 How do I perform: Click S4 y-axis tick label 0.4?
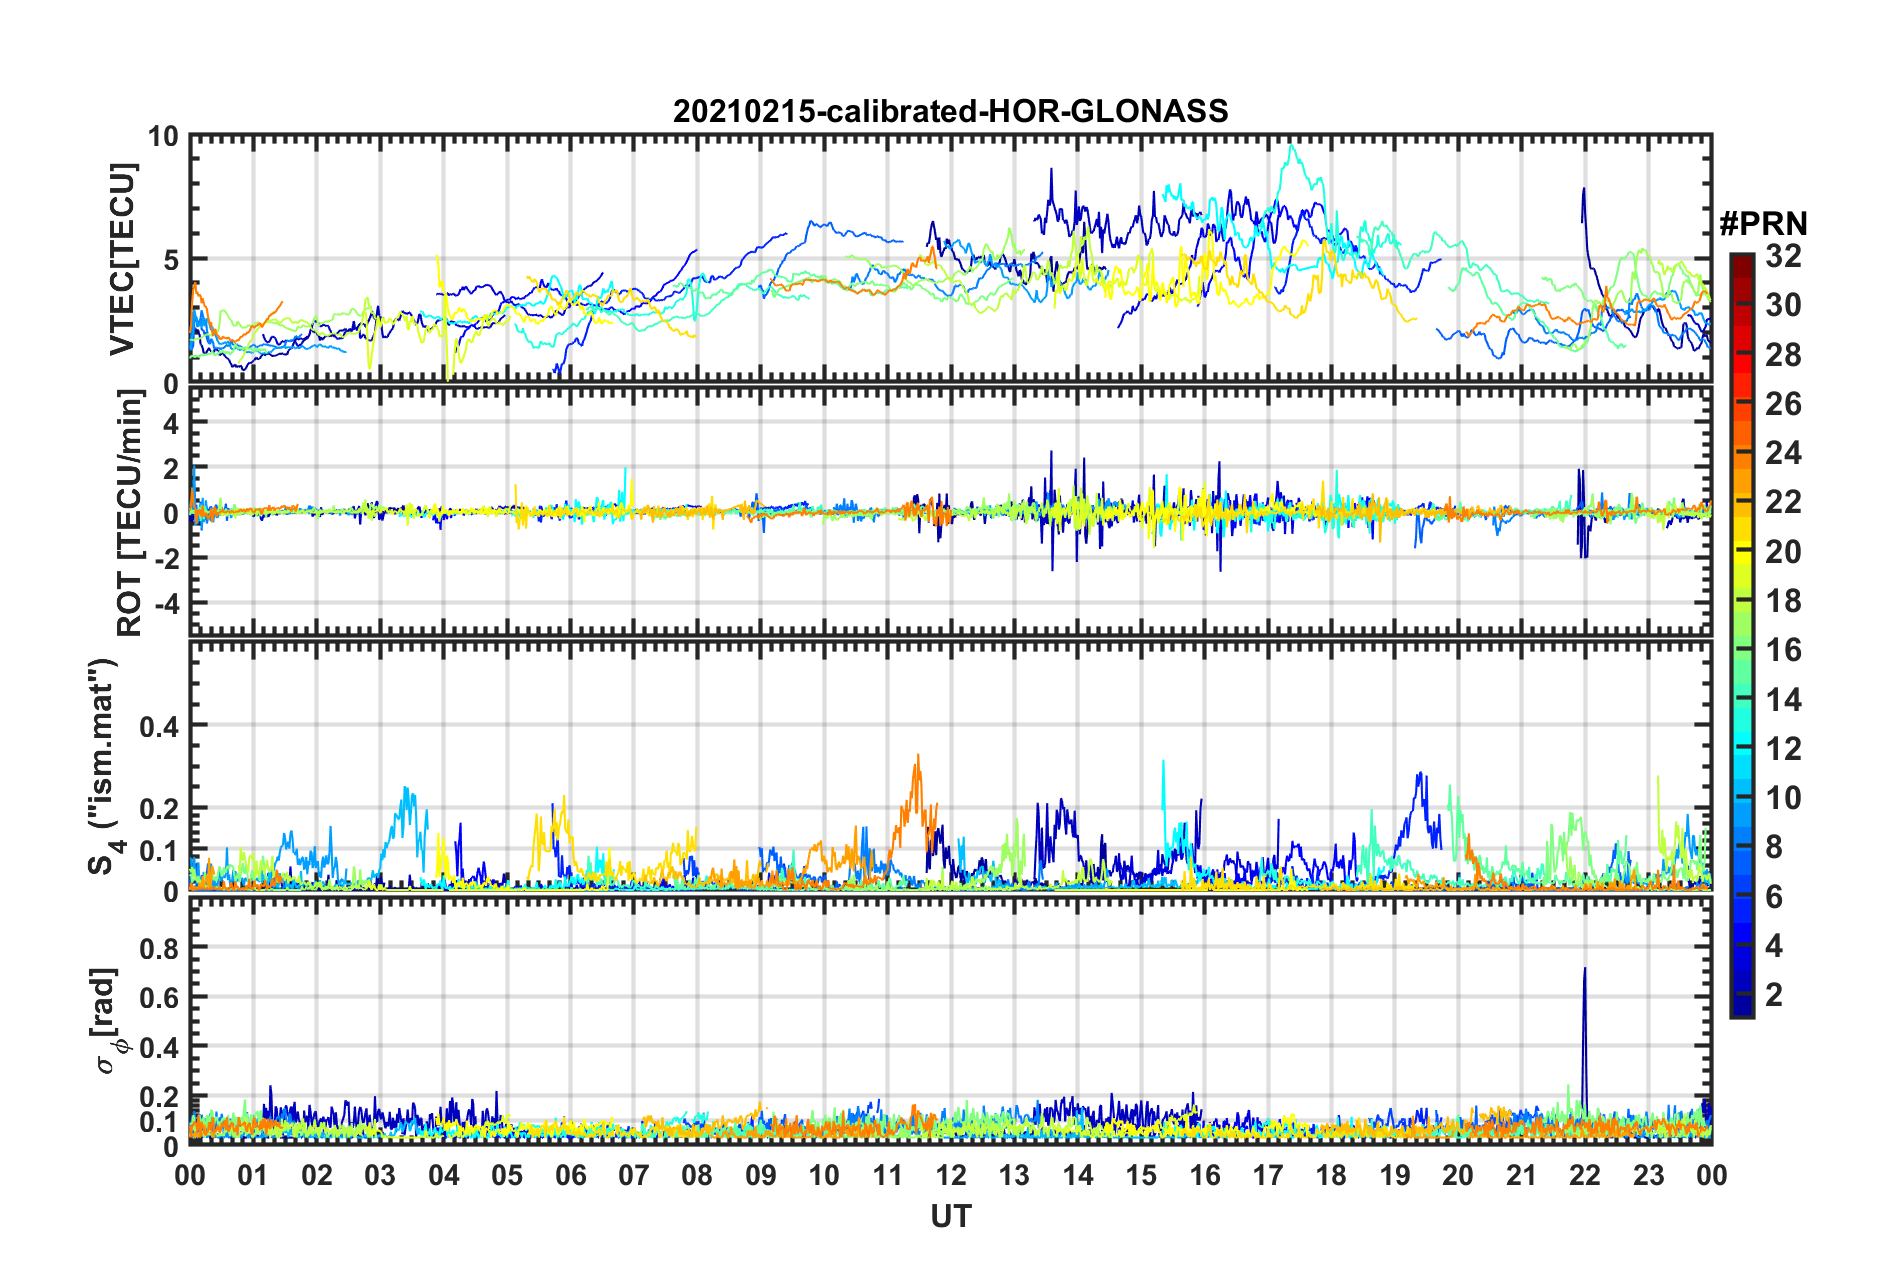point(160,726)
